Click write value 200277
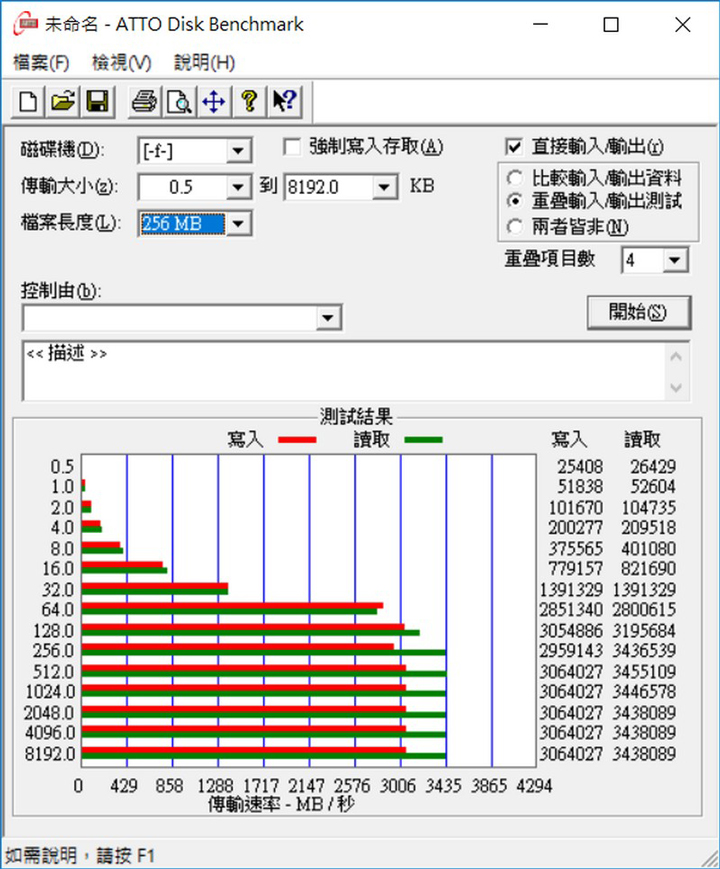This screenshot has height=869, width=720. click(x=575, y=528)
